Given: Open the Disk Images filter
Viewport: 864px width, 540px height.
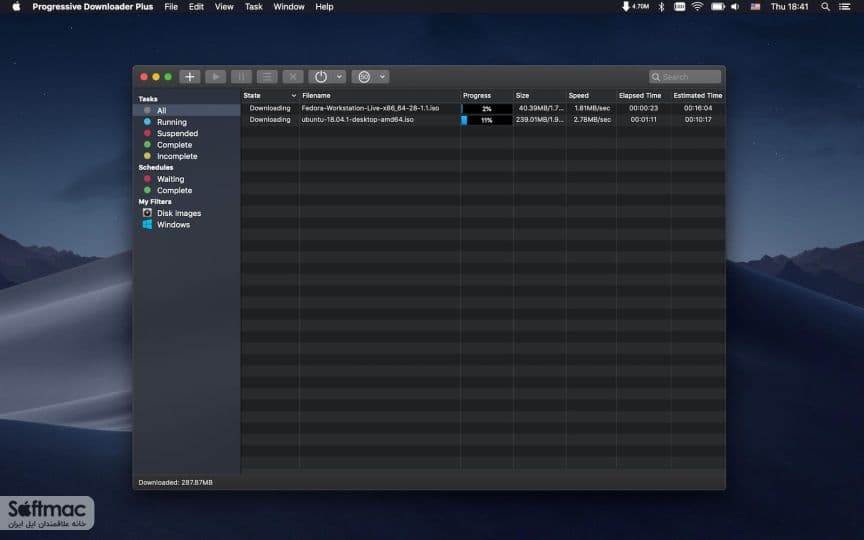Looking at the screenshot, I should click(179, 213).
